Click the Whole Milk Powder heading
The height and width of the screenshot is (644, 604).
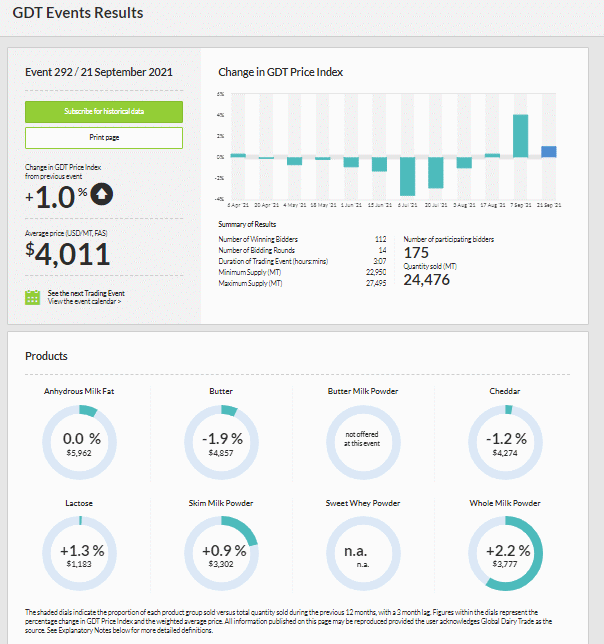pos(505,503)
